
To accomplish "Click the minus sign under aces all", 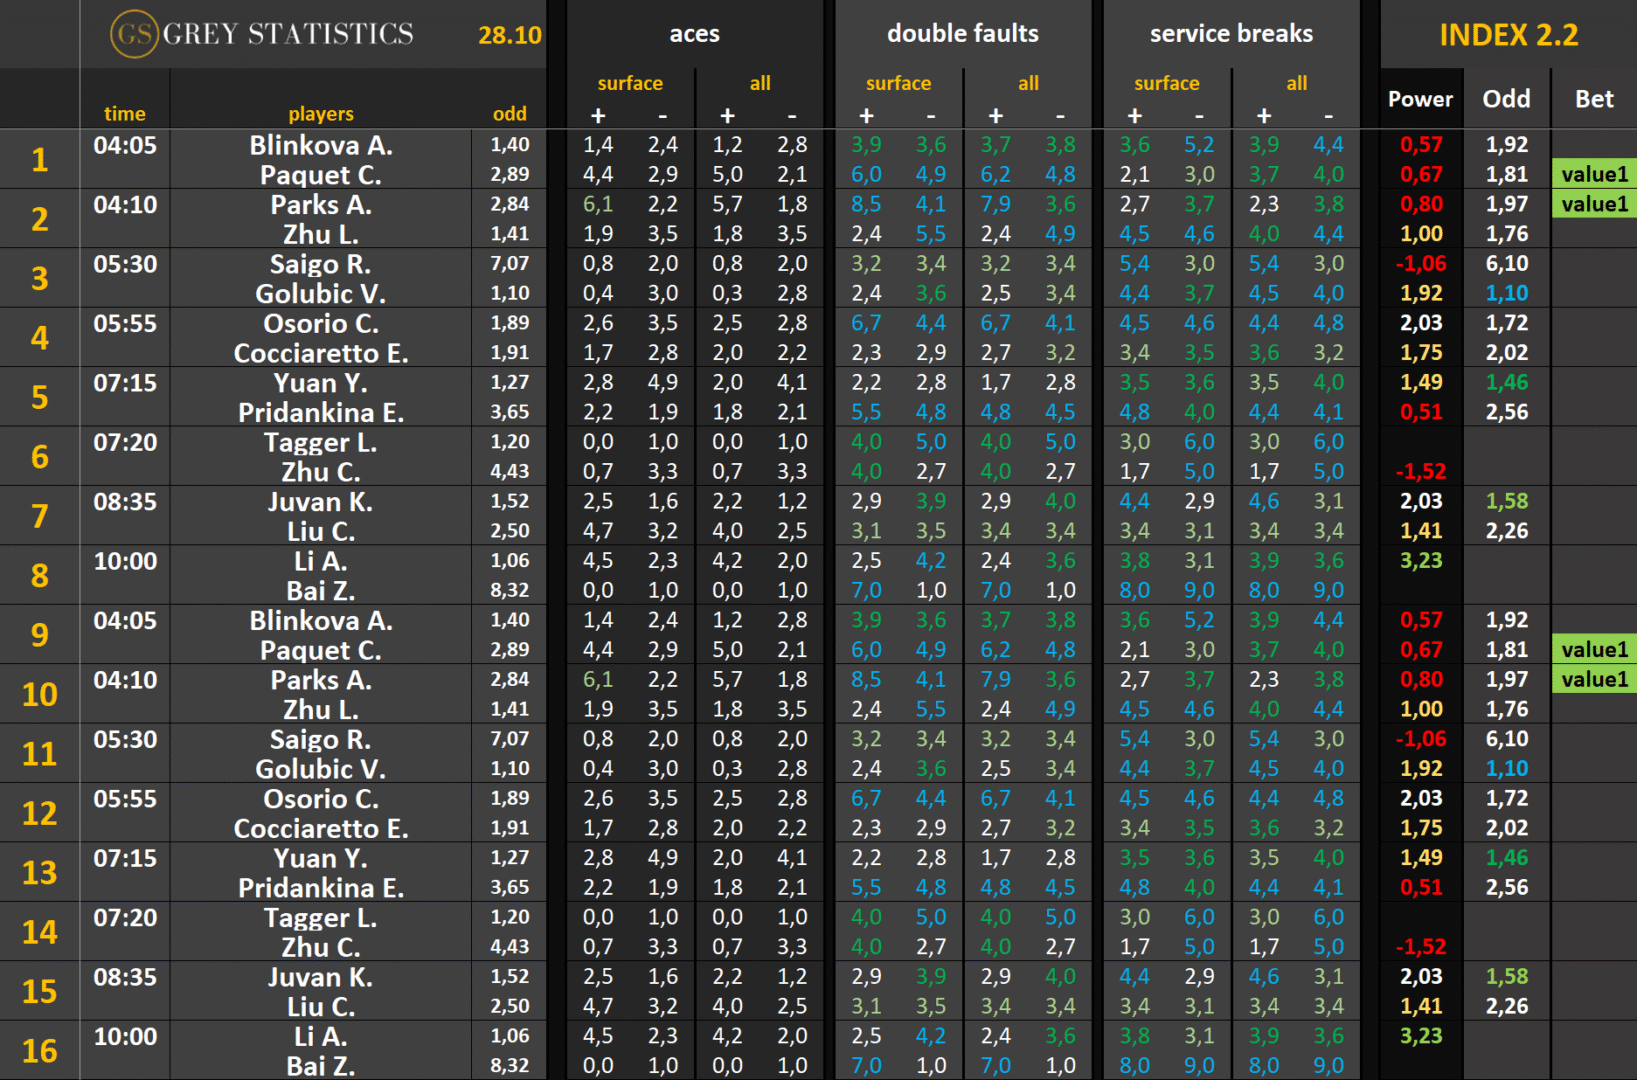I will click(x=792, y=115).
